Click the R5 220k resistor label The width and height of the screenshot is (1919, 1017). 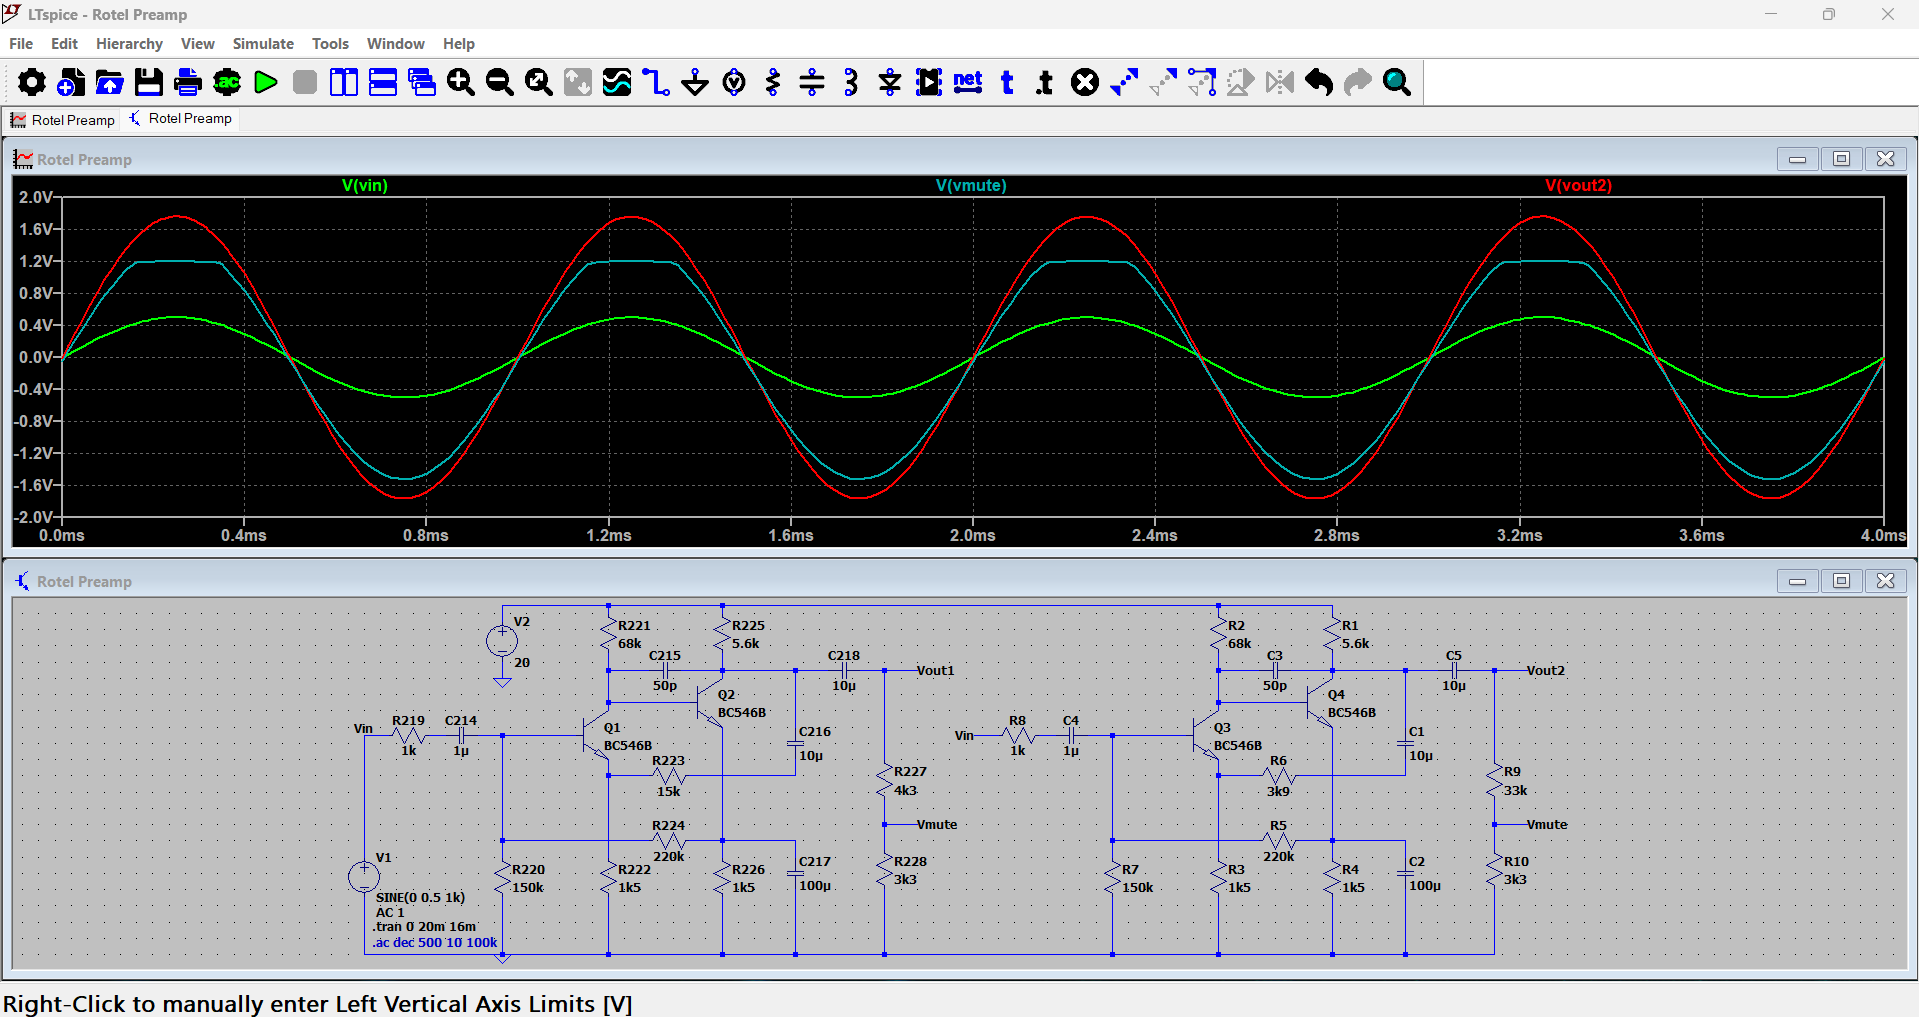pos(1278,841)
